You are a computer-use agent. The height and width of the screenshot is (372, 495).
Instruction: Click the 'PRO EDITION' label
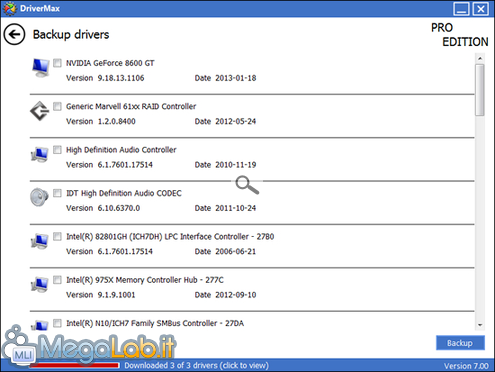pos(460,35)
